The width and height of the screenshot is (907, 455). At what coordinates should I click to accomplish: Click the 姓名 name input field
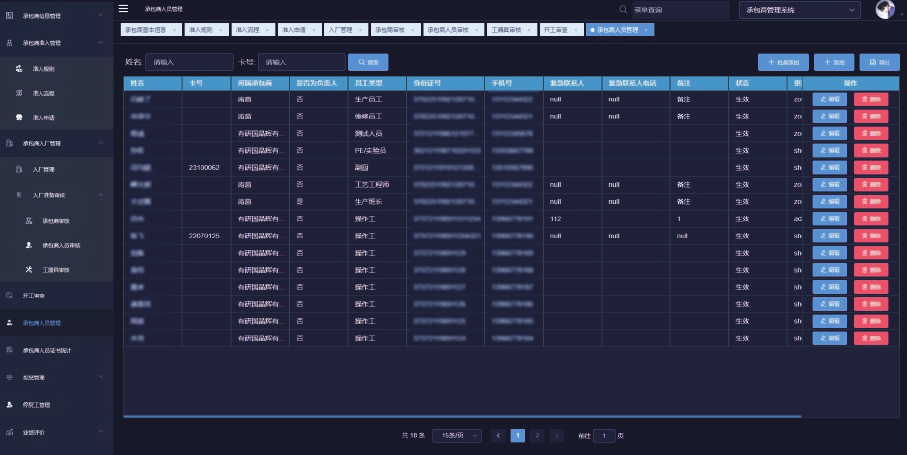(x=189, y=62)
